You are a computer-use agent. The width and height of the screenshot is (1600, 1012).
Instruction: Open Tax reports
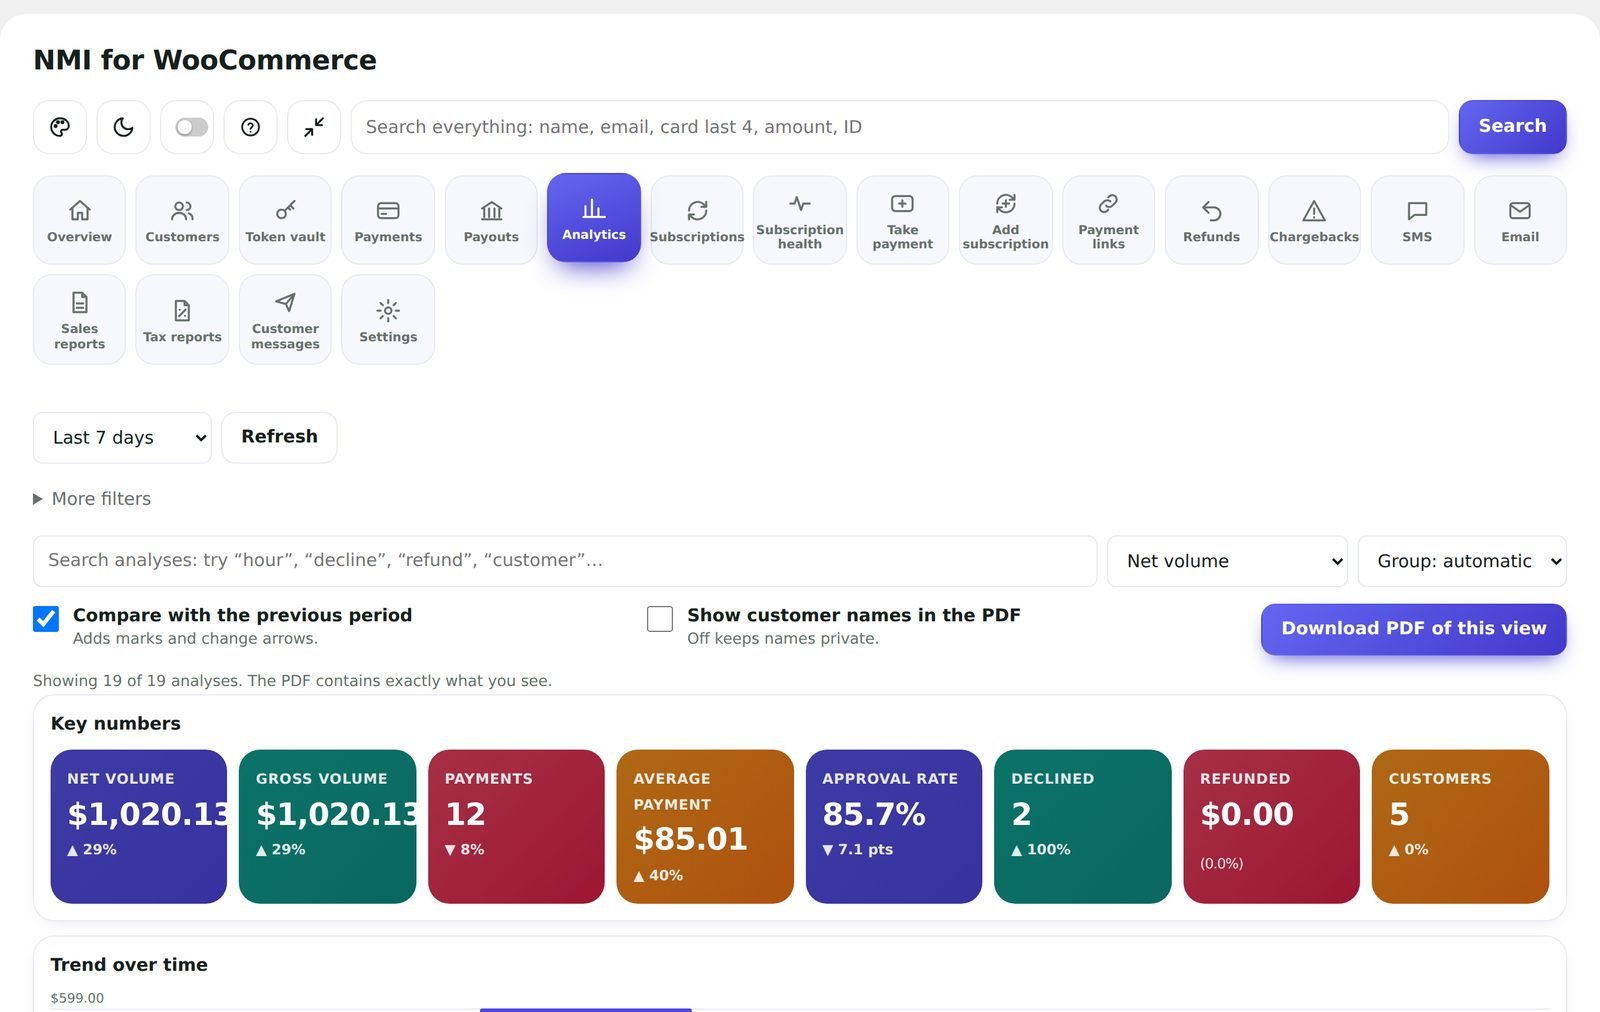pos(182,320)
